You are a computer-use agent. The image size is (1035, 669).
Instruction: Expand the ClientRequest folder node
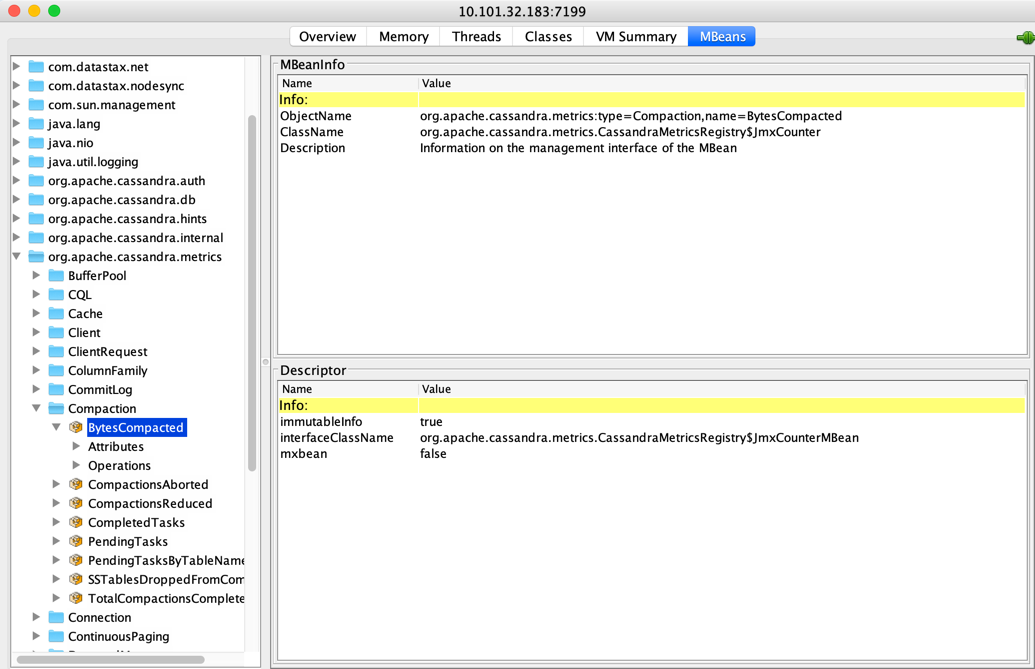coord(37,352)
